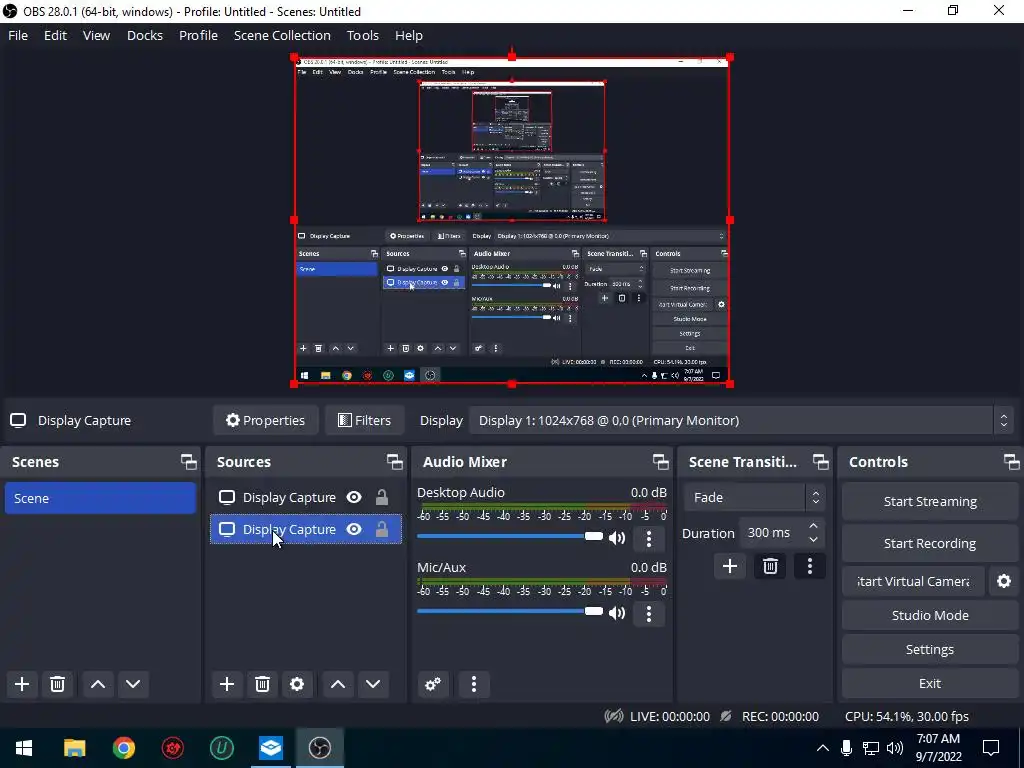
Task: Toggle system tray microphone icon
Action: 846,748
